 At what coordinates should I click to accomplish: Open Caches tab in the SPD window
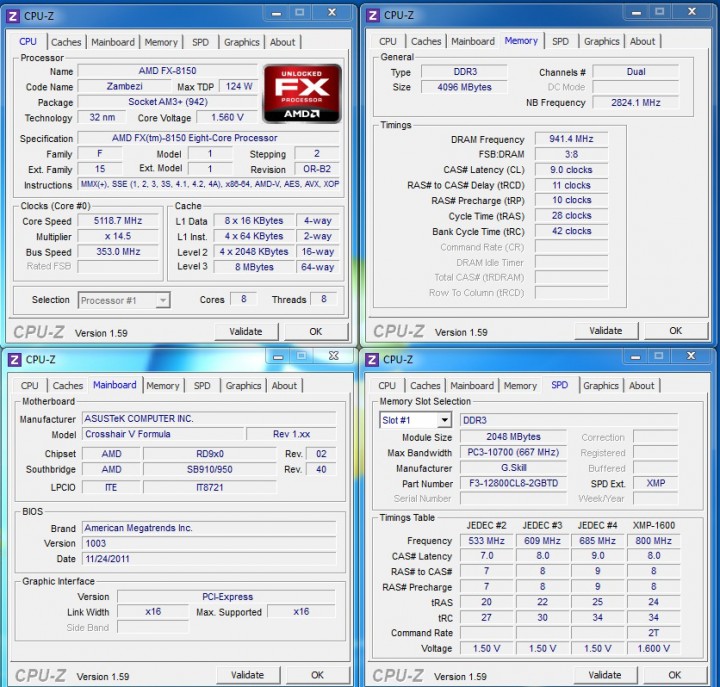(x=425, y=386)
